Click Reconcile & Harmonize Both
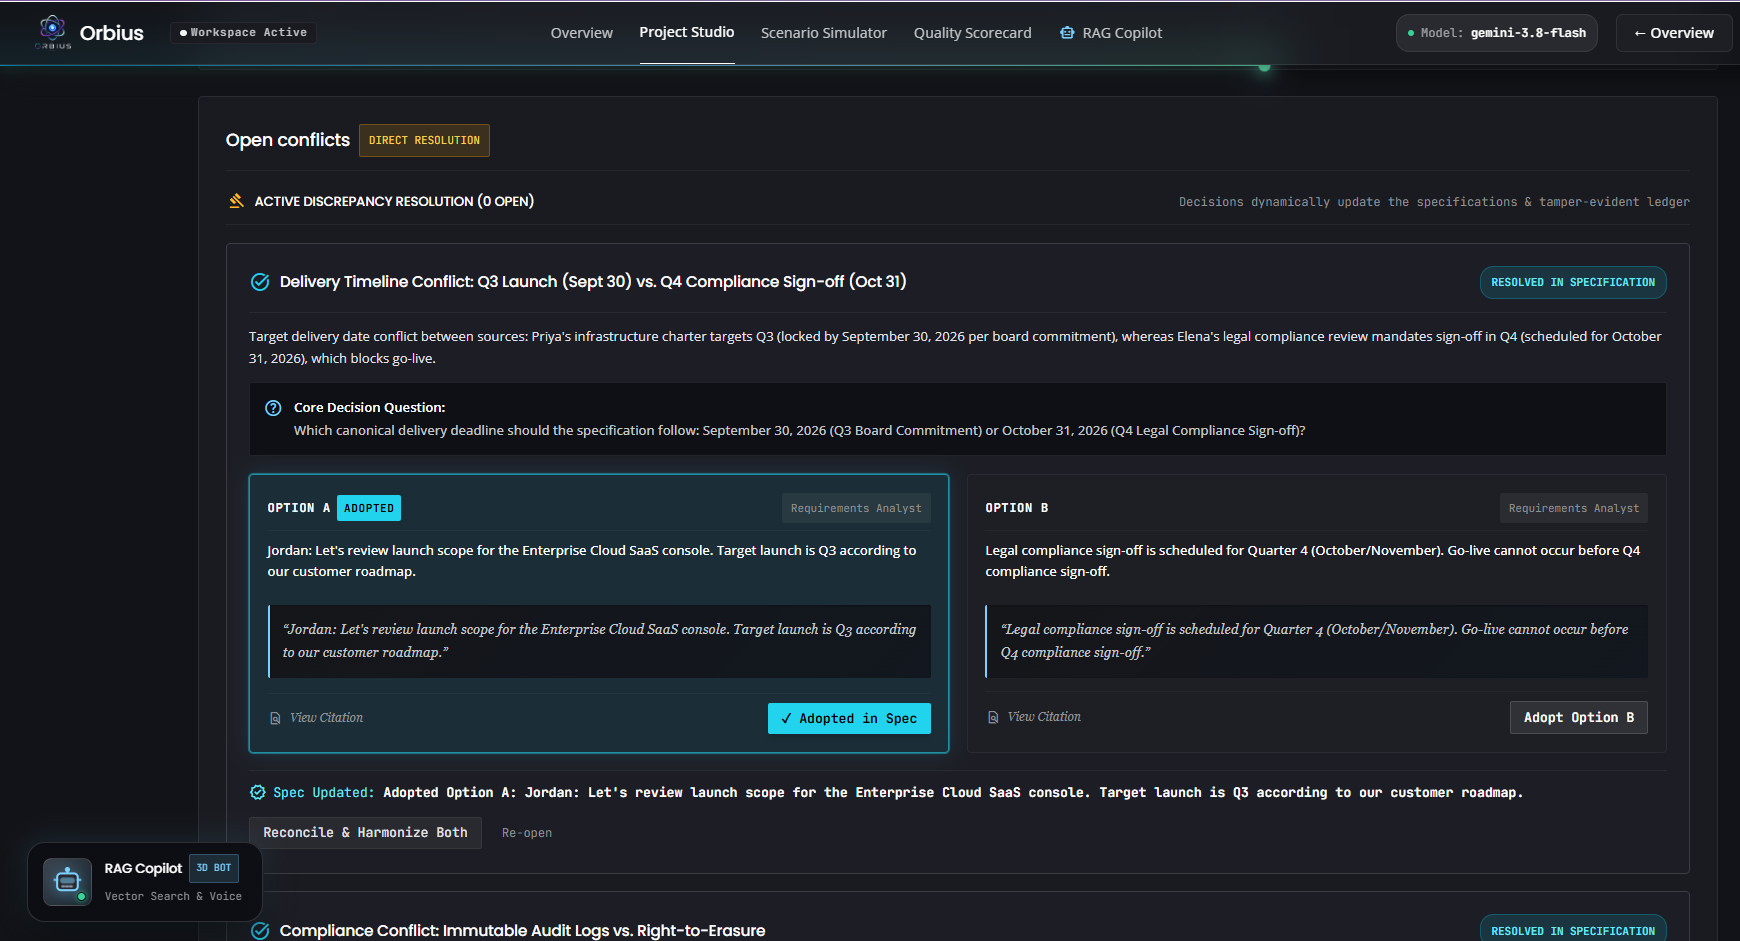The image size is (1740, 941). click(365, 833)
